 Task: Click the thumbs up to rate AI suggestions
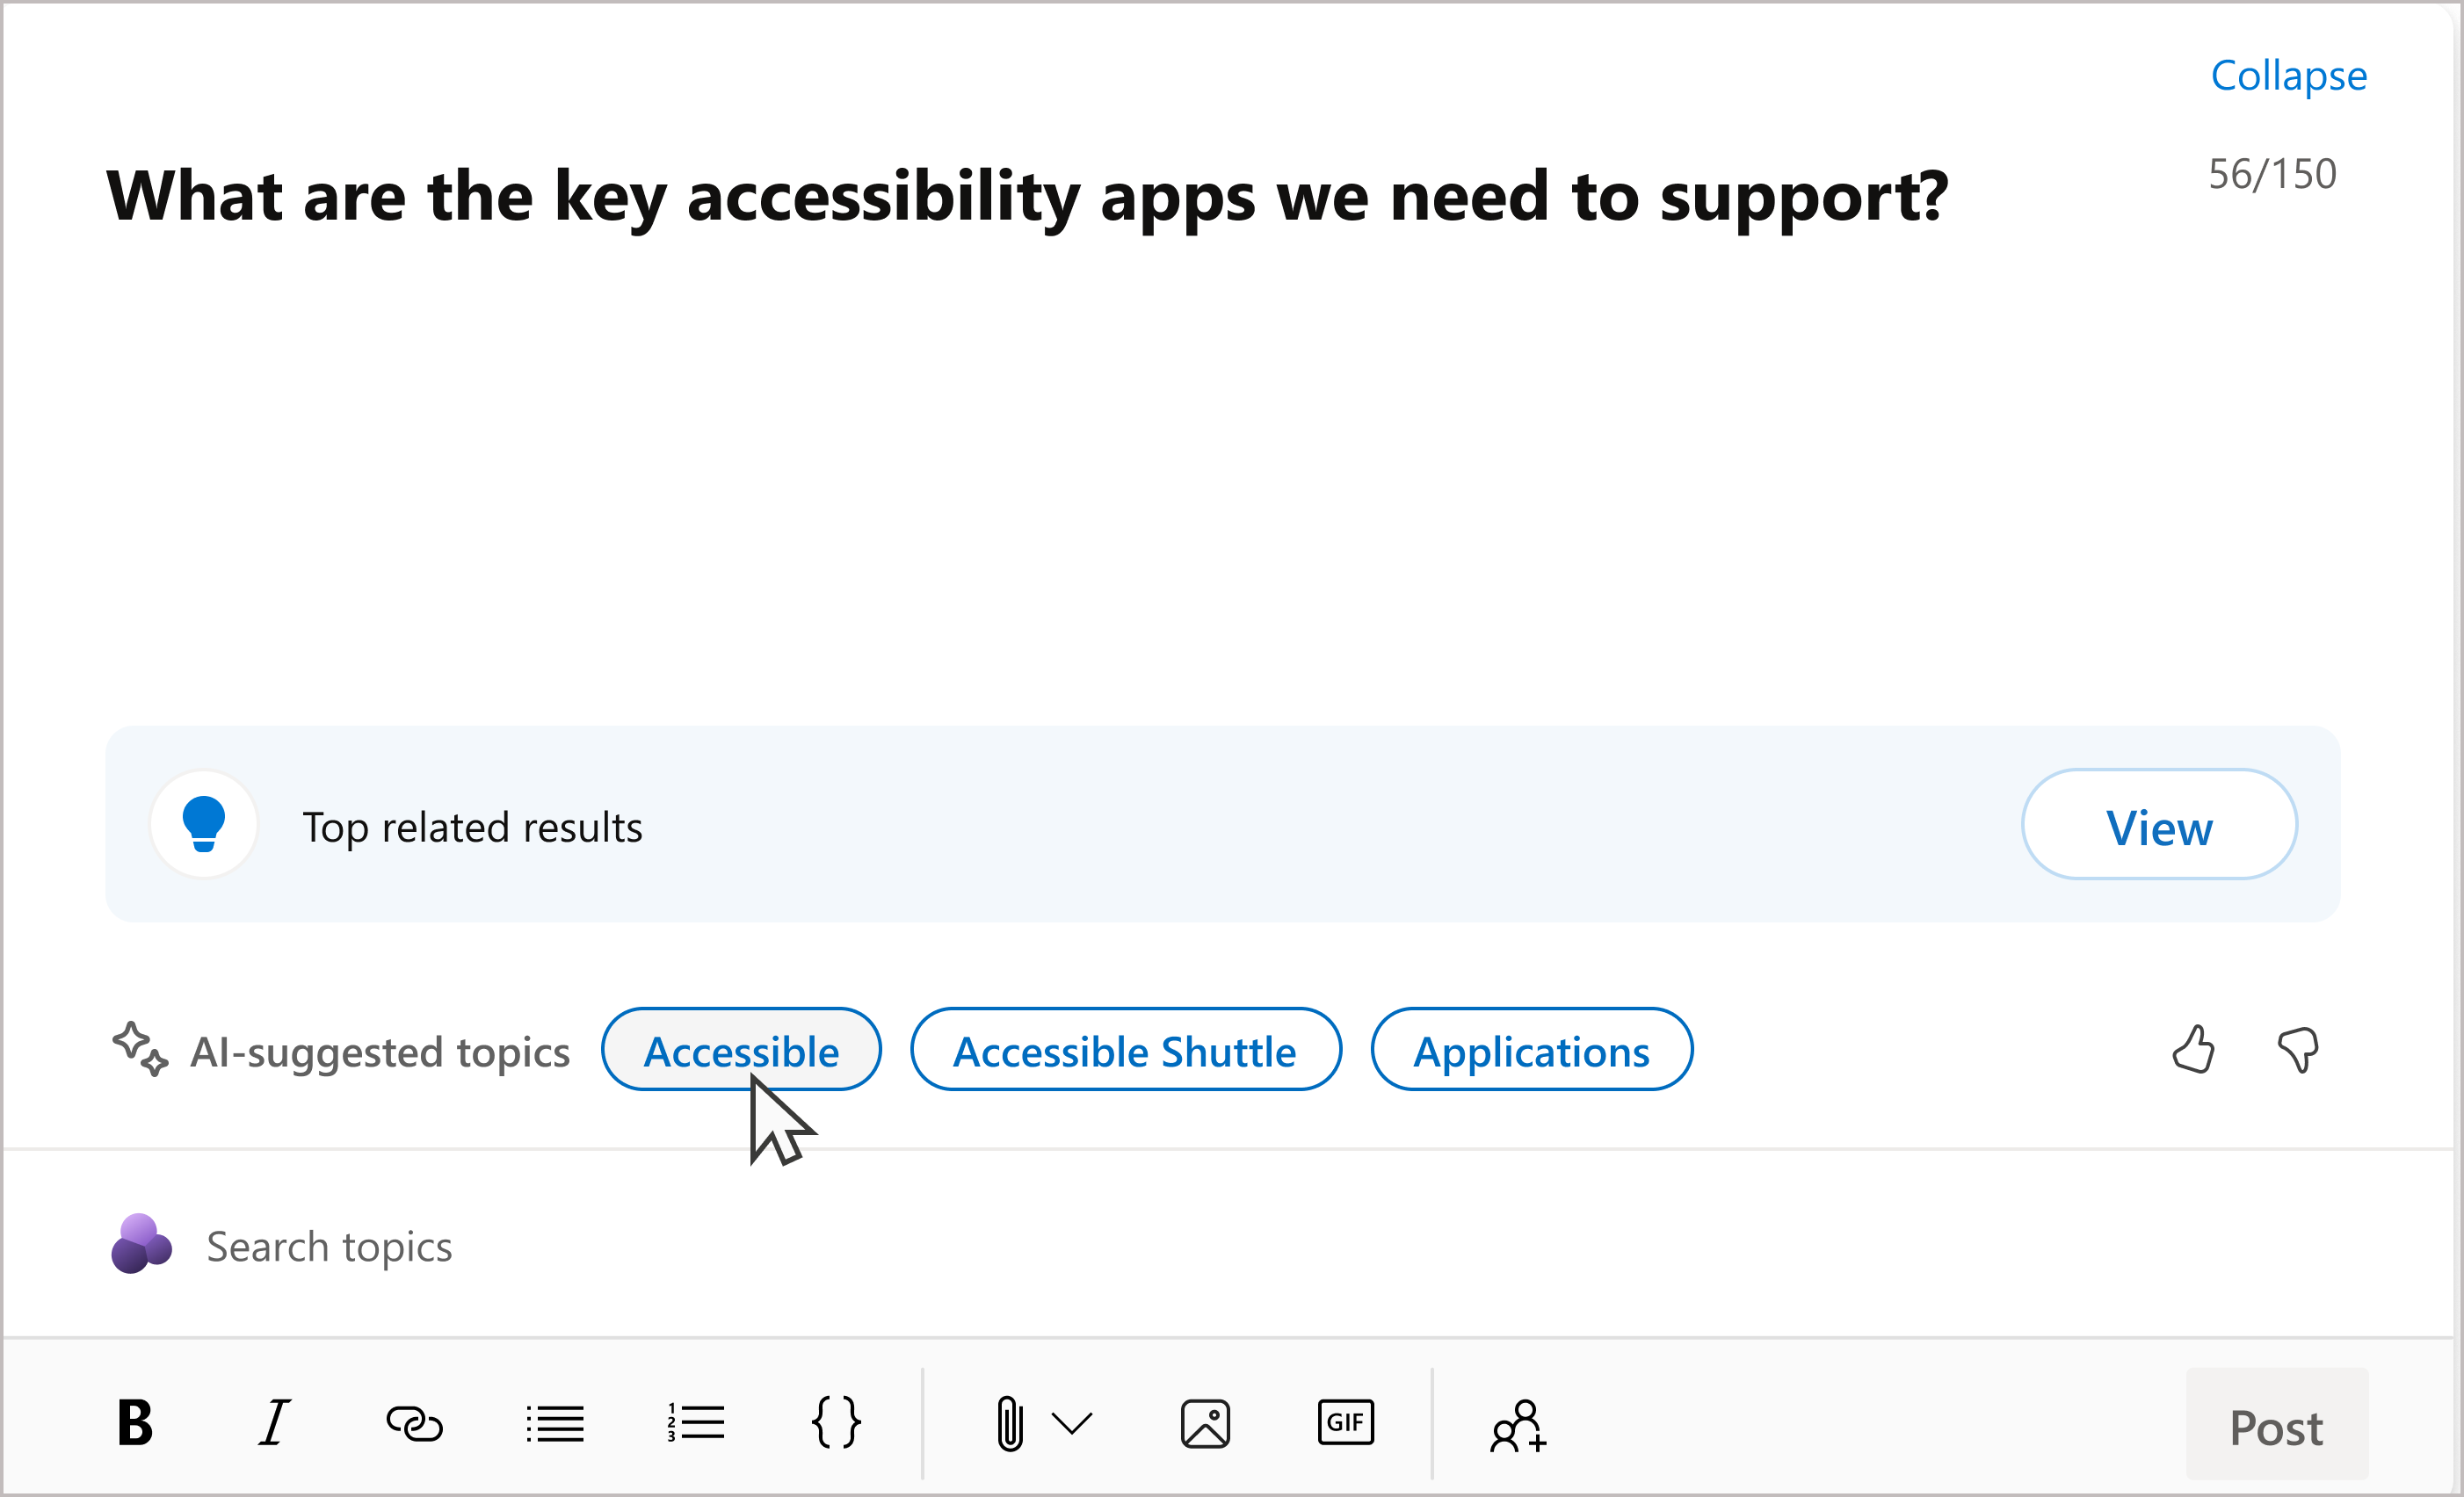[2193, 1050]
